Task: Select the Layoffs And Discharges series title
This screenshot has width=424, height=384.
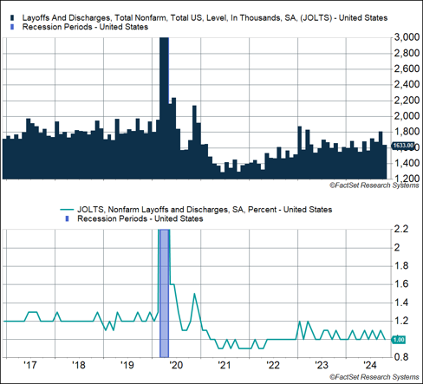Action: [205, 18]
